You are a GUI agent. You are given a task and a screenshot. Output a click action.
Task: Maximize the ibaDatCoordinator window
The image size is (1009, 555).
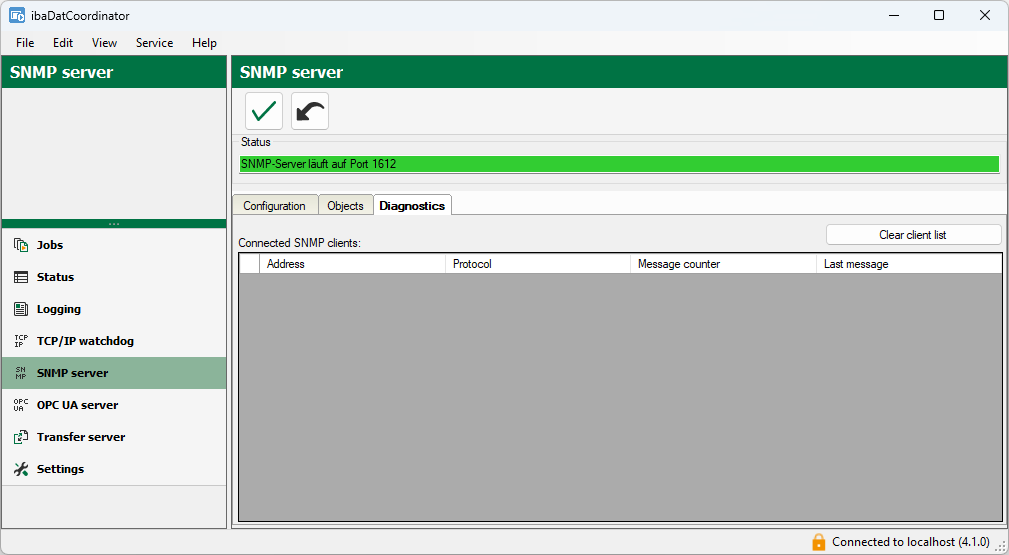(939, 15)
